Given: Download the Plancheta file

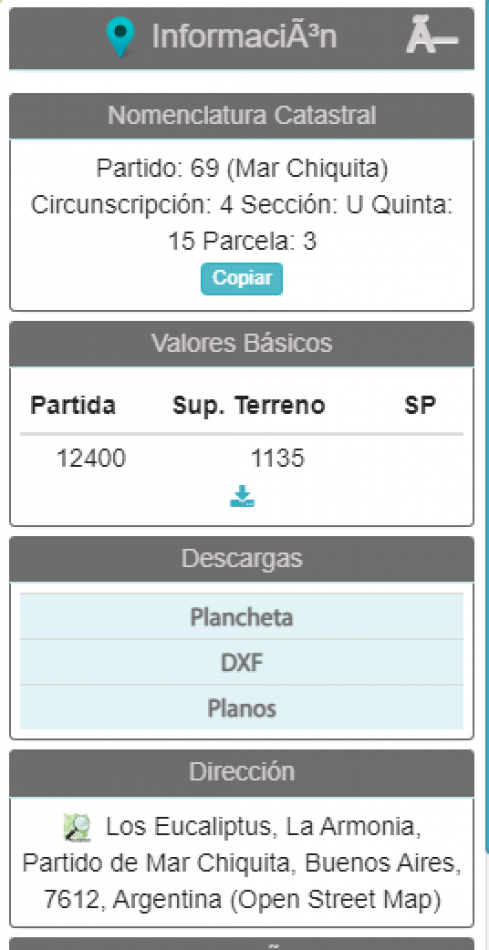Looking at the screenshot, I should [242, 617].
